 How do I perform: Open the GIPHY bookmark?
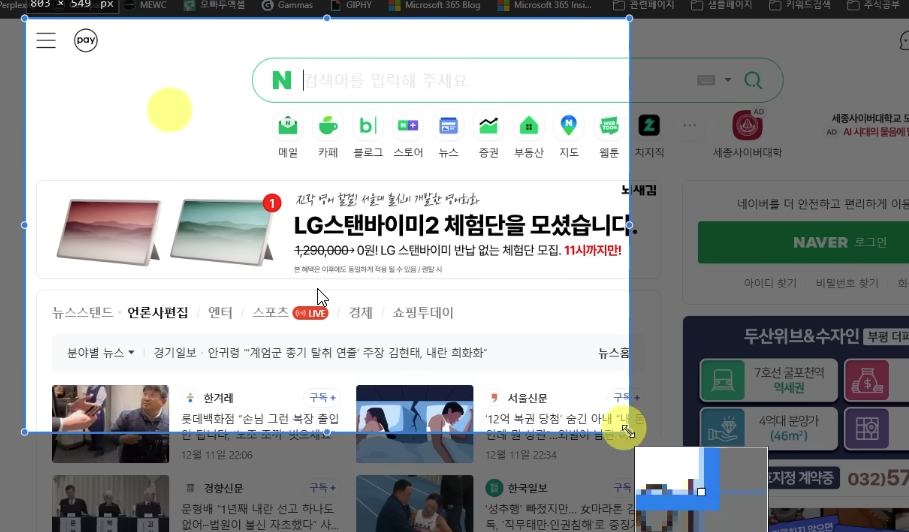click(x=351, y=5)
